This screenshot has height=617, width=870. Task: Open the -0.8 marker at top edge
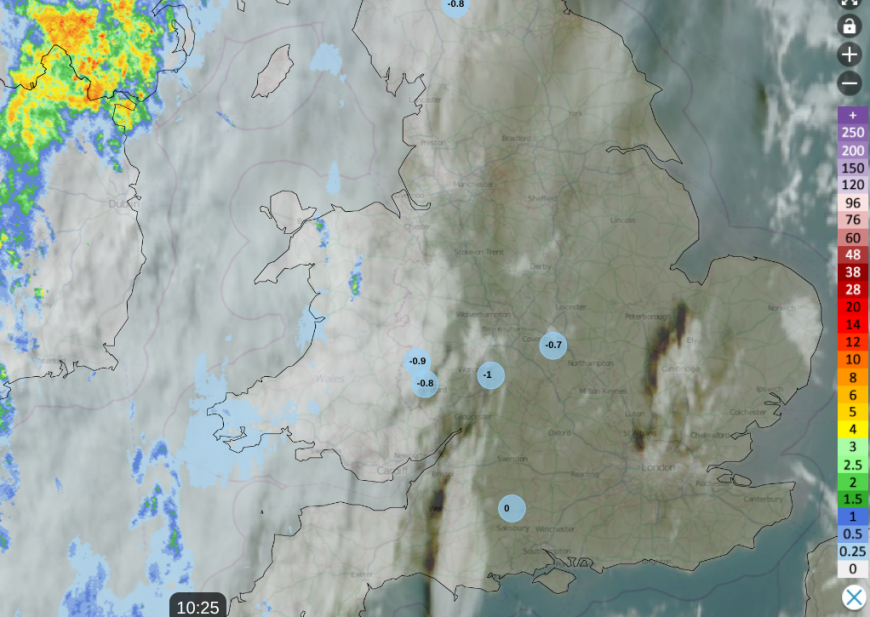point(456,5)
